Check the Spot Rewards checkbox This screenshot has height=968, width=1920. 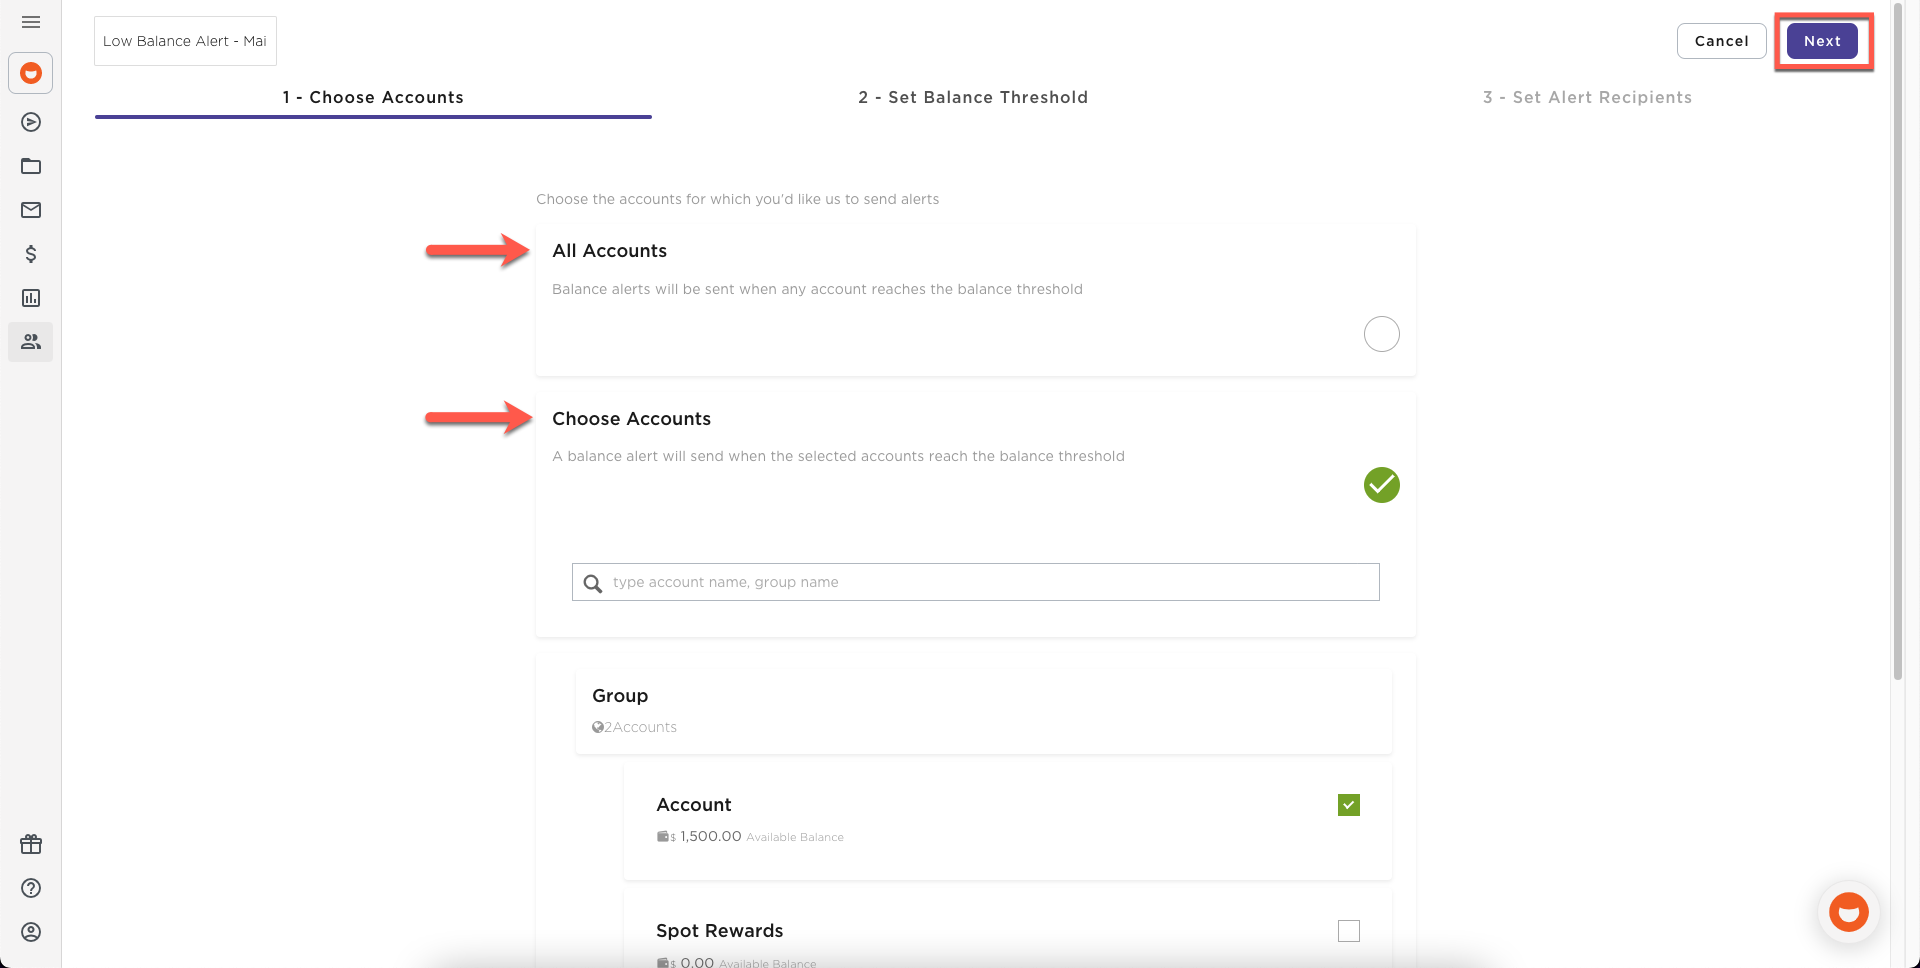pos(1348,930)
